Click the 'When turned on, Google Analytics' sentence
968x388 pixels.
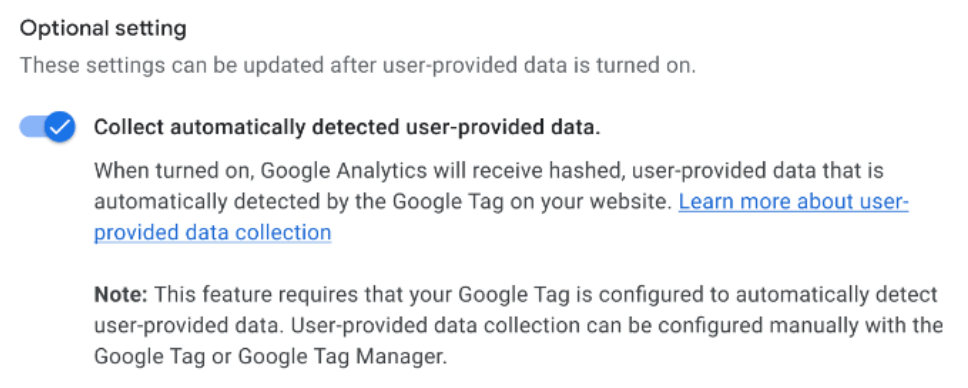coord(260,171)
